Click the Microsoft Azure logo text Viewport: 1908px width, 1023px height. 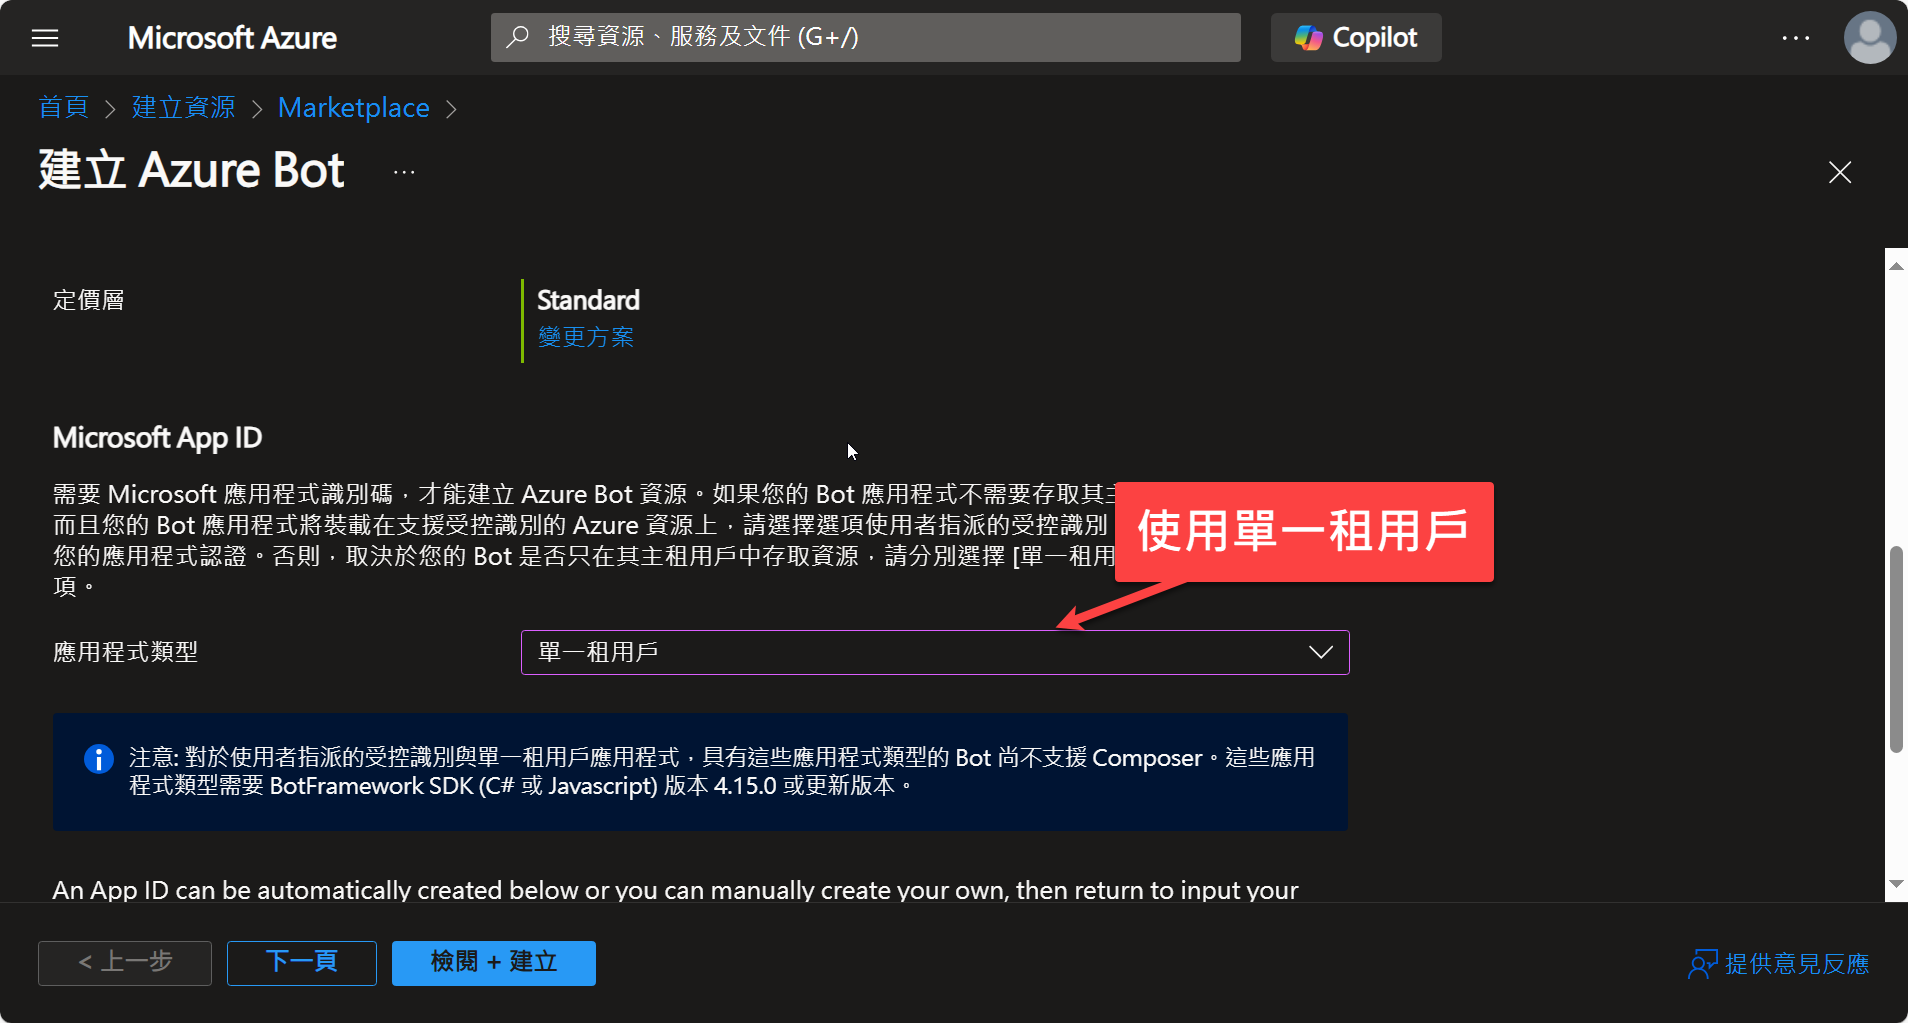click(232, 38)
